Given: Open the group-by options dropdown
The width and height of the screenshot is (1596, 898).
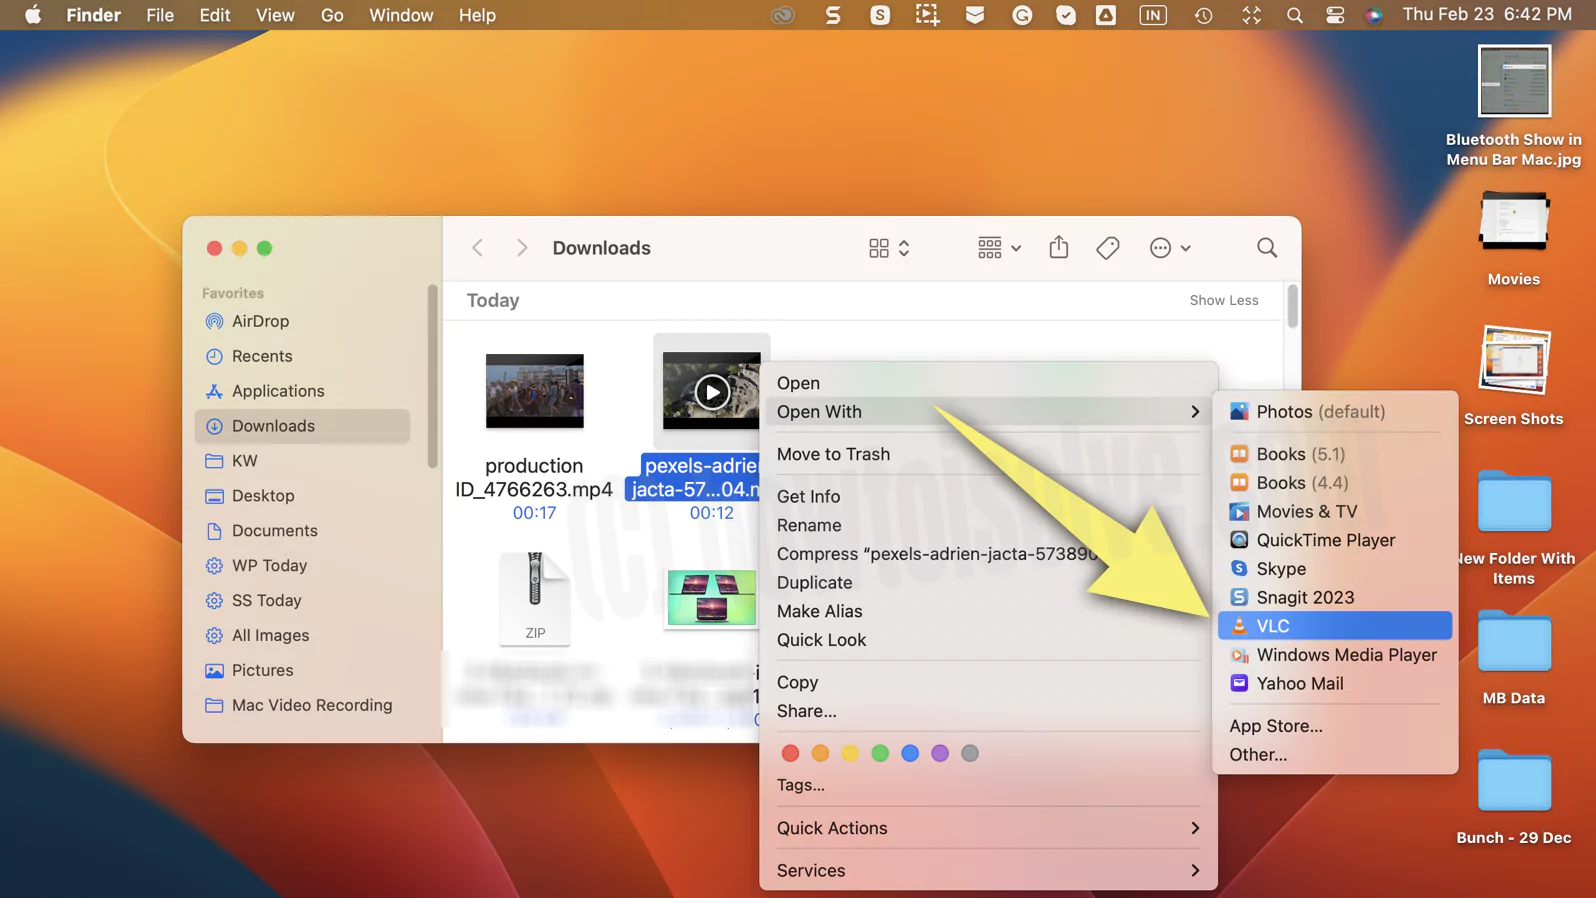Looking at the screenshot, I should click(x=999, y=248).
